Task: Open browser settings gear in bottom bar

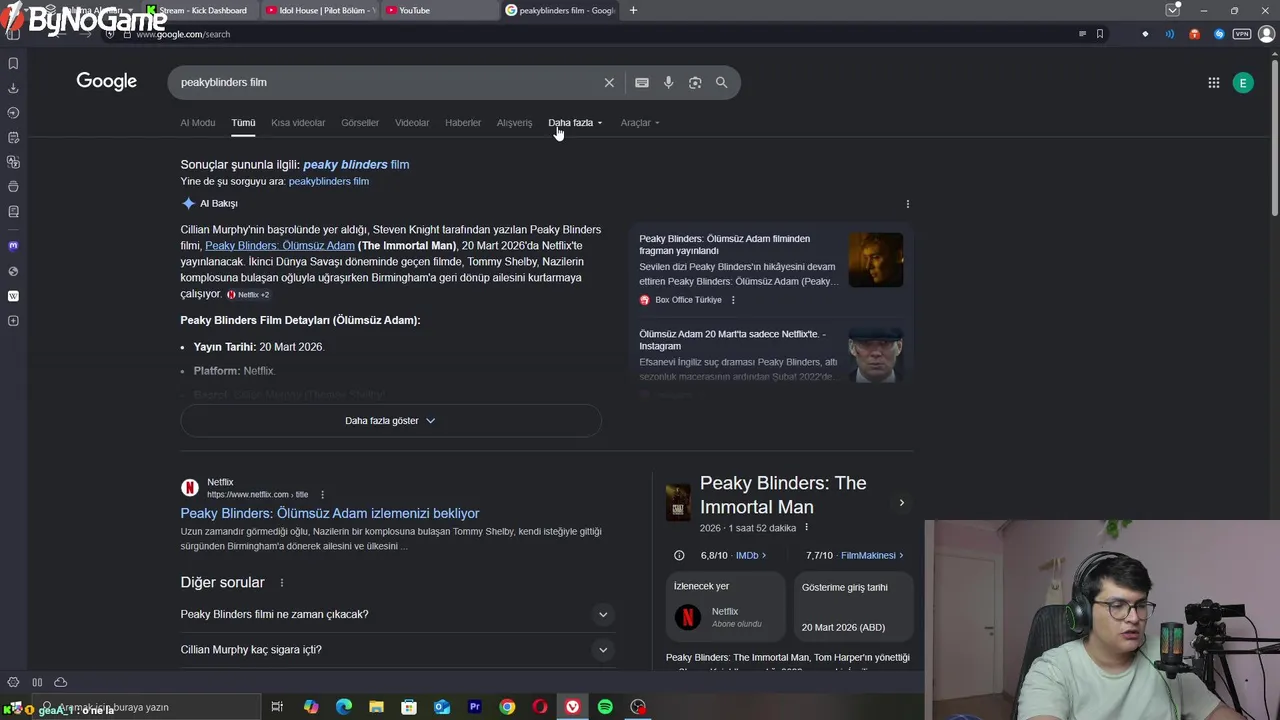Action: pos(13,682)
